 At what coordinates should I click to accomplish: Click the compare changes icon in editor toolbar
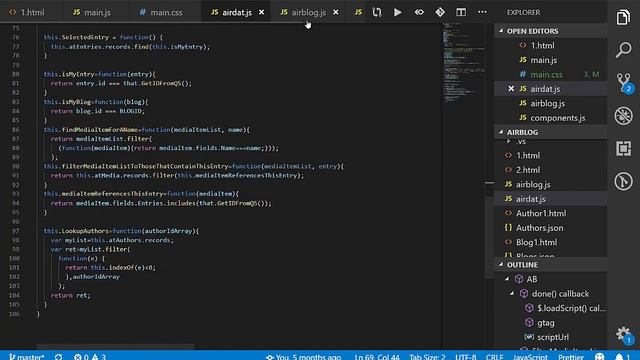[x=377, y=12]
